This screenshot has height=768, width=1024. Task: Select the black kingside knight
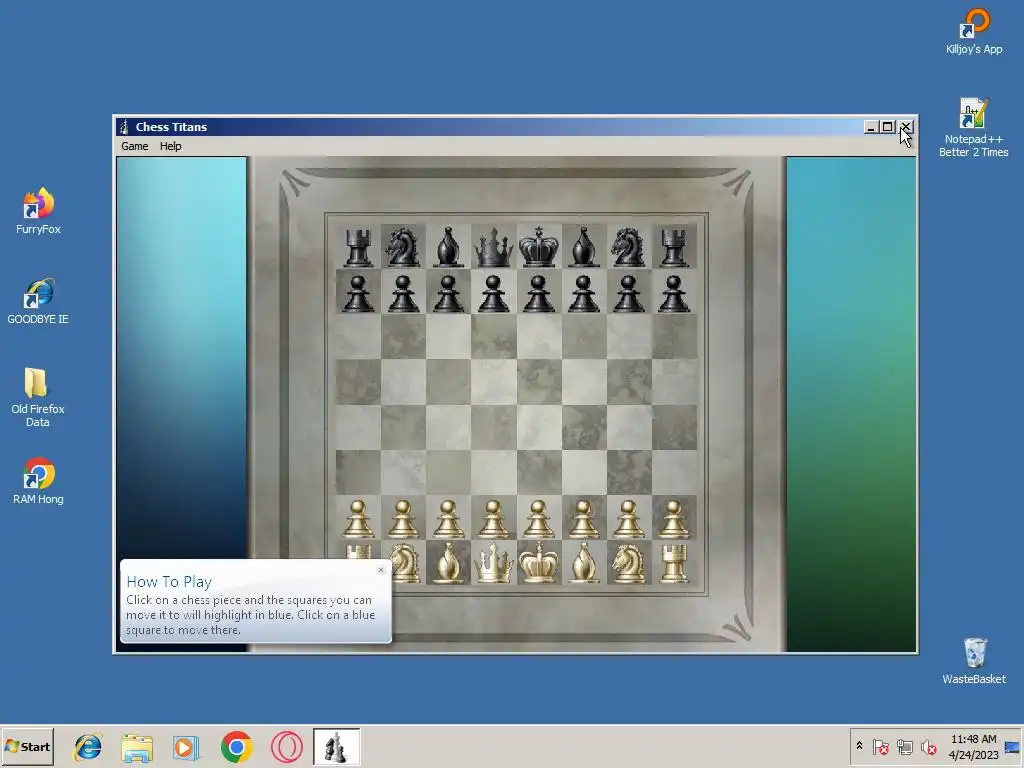pos(628,247)
